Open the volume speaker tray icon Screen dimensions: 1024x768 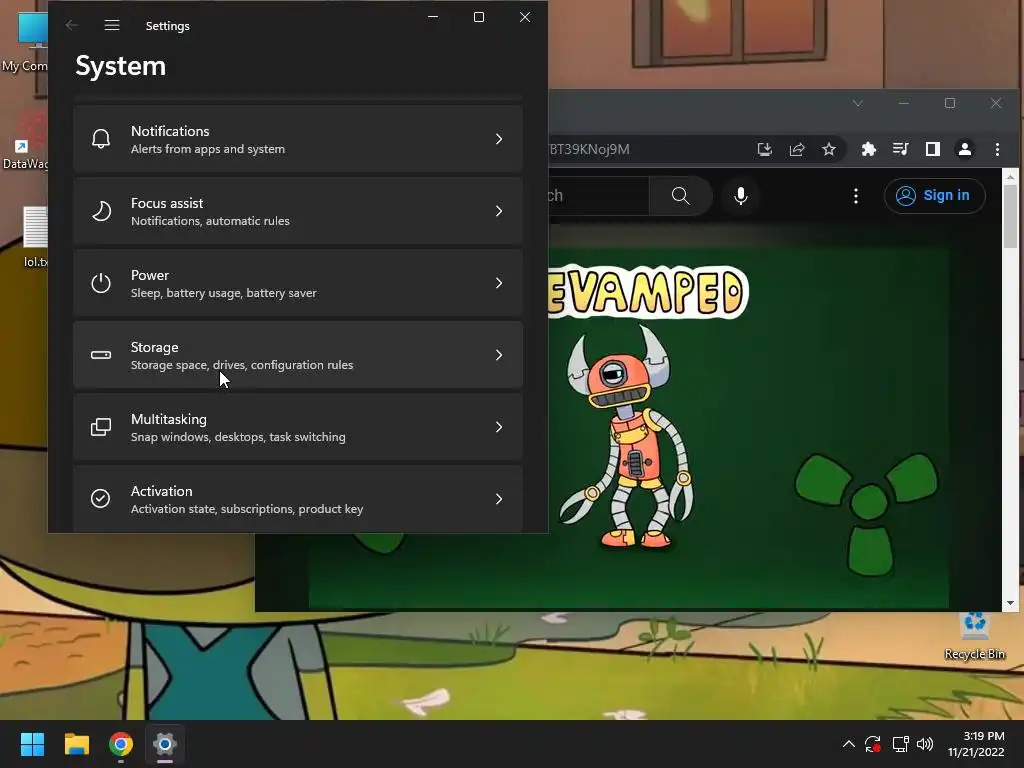[x=925, y=744]
